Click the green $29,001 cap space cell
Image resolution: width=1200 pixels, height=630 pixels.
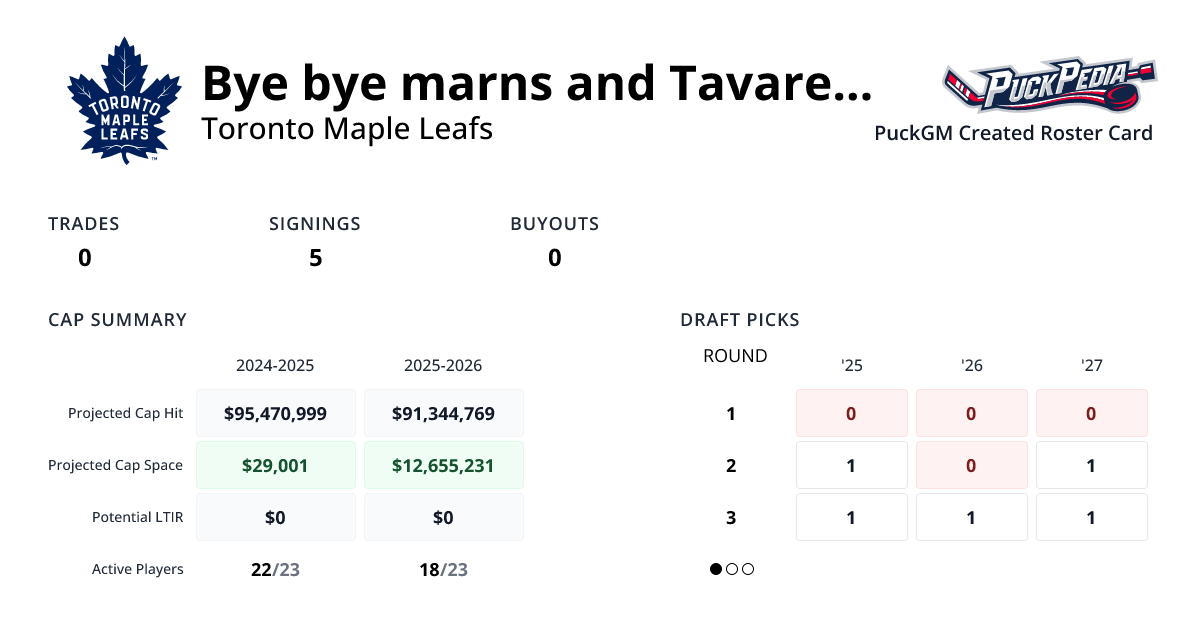click(x=275, y=465)
